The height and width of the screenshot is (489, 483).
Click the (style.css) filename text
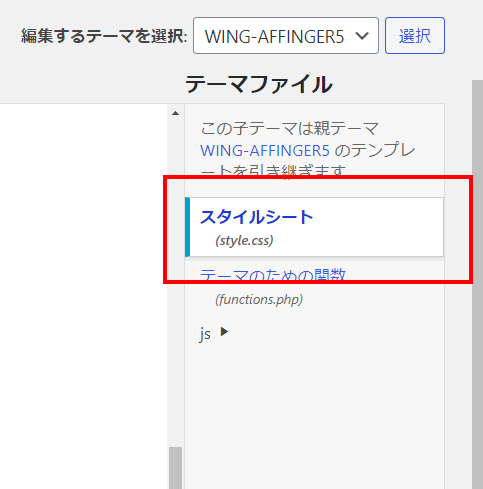(x=244, y=240)
